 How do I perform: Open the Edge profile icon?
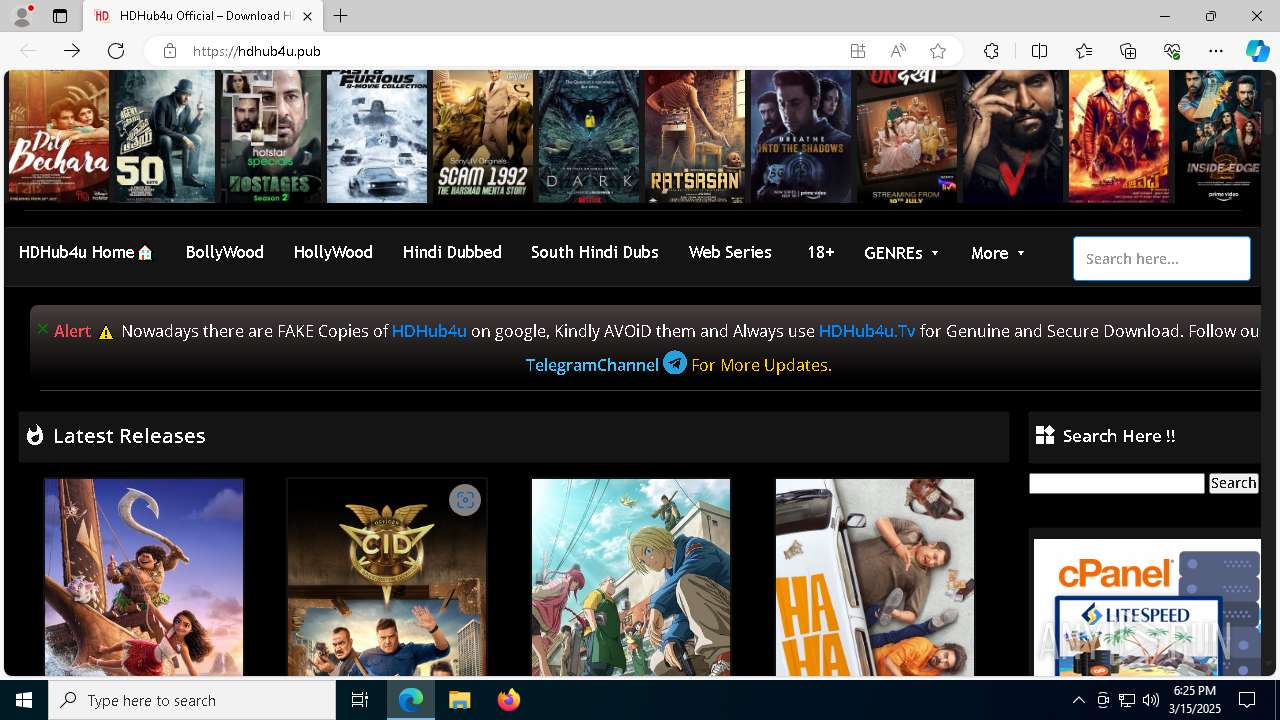point(21,16)
